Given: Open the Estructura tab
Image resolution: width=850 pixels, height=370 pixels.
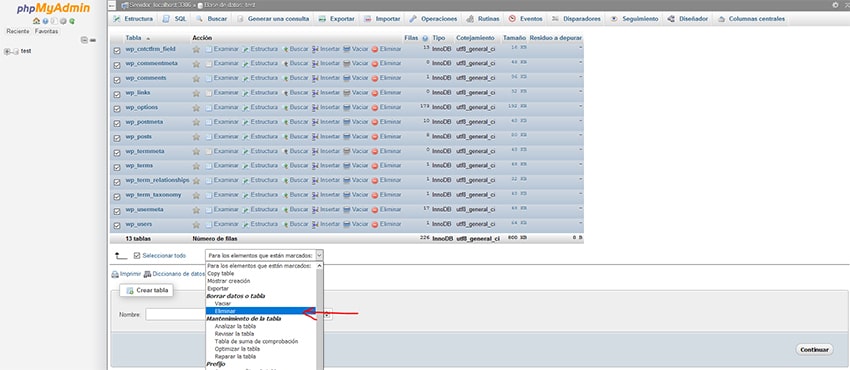Looking at the screenshot, I should tap(133, 19).
